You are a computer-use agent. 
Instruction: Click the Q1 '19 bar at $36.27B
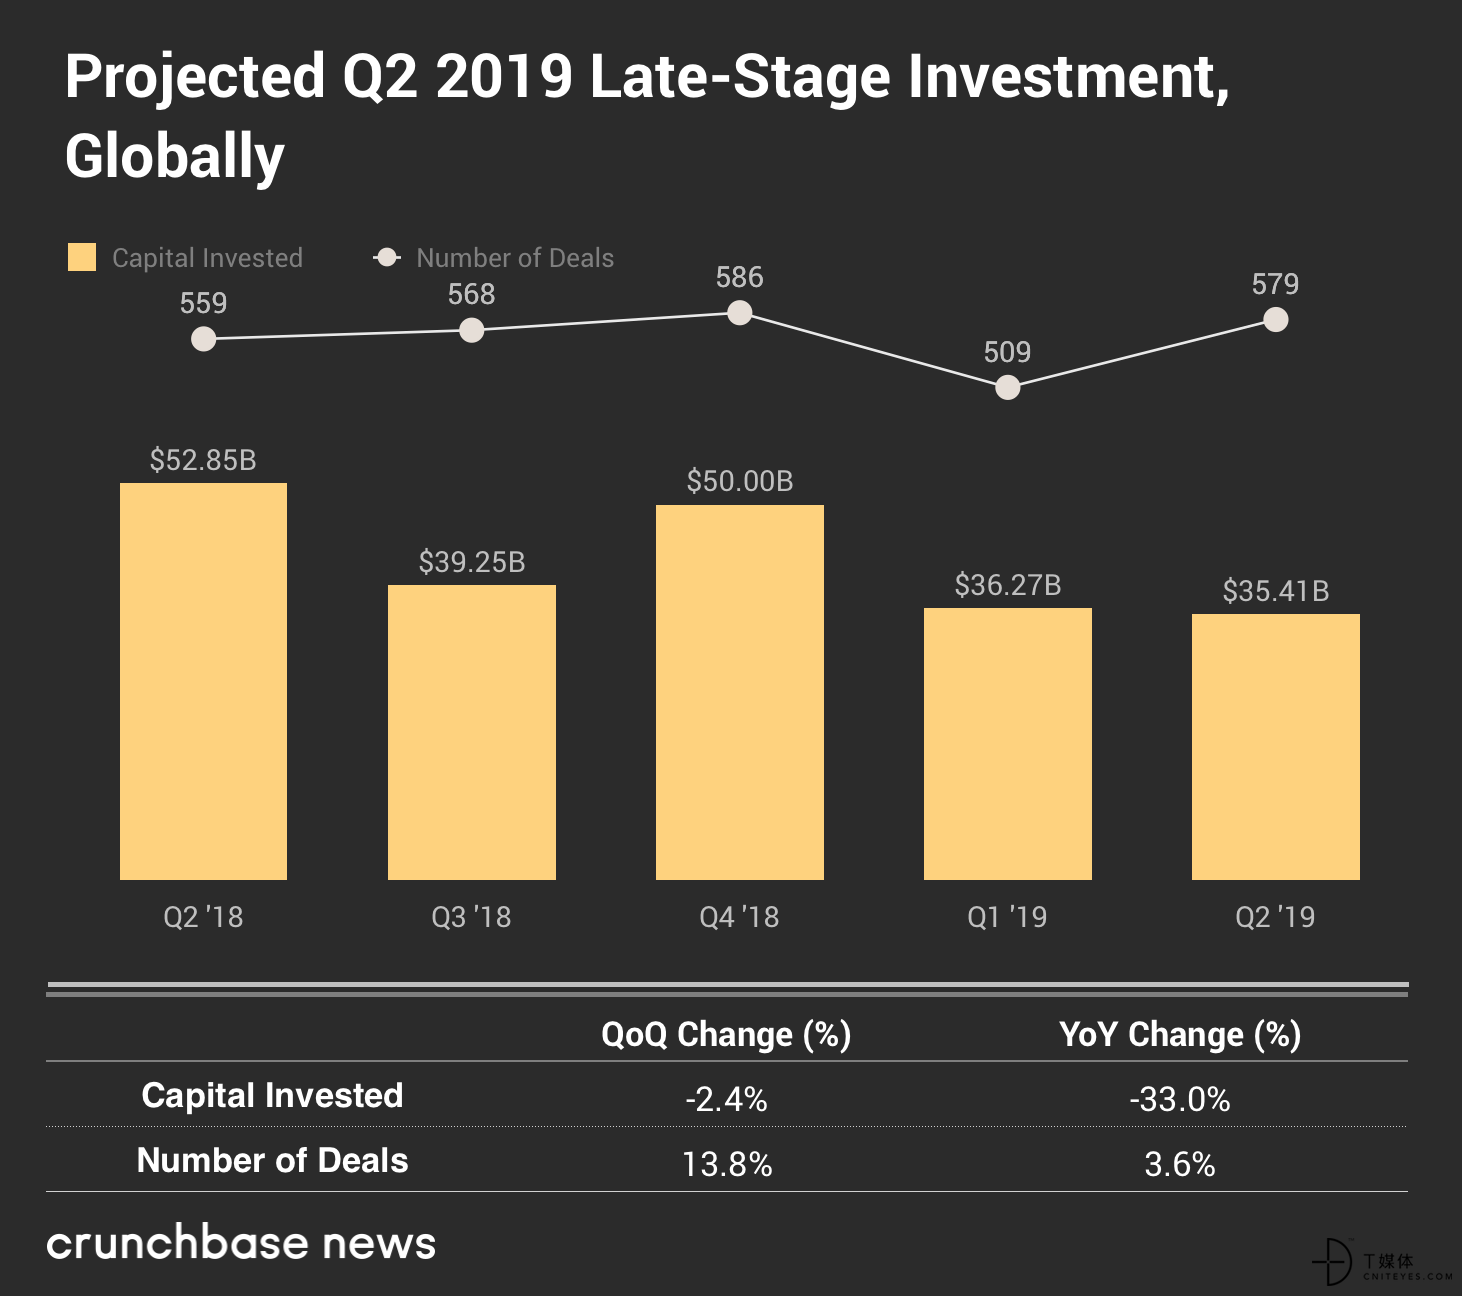pyautogui.click(x=1007, y=744)
